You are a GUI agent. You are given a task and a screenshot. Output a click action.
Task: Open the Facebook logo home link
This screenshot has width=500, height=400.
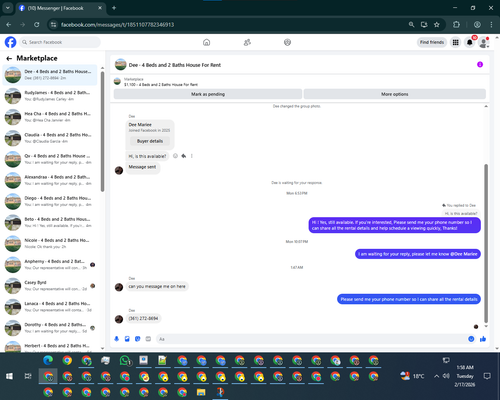point(10,42)
